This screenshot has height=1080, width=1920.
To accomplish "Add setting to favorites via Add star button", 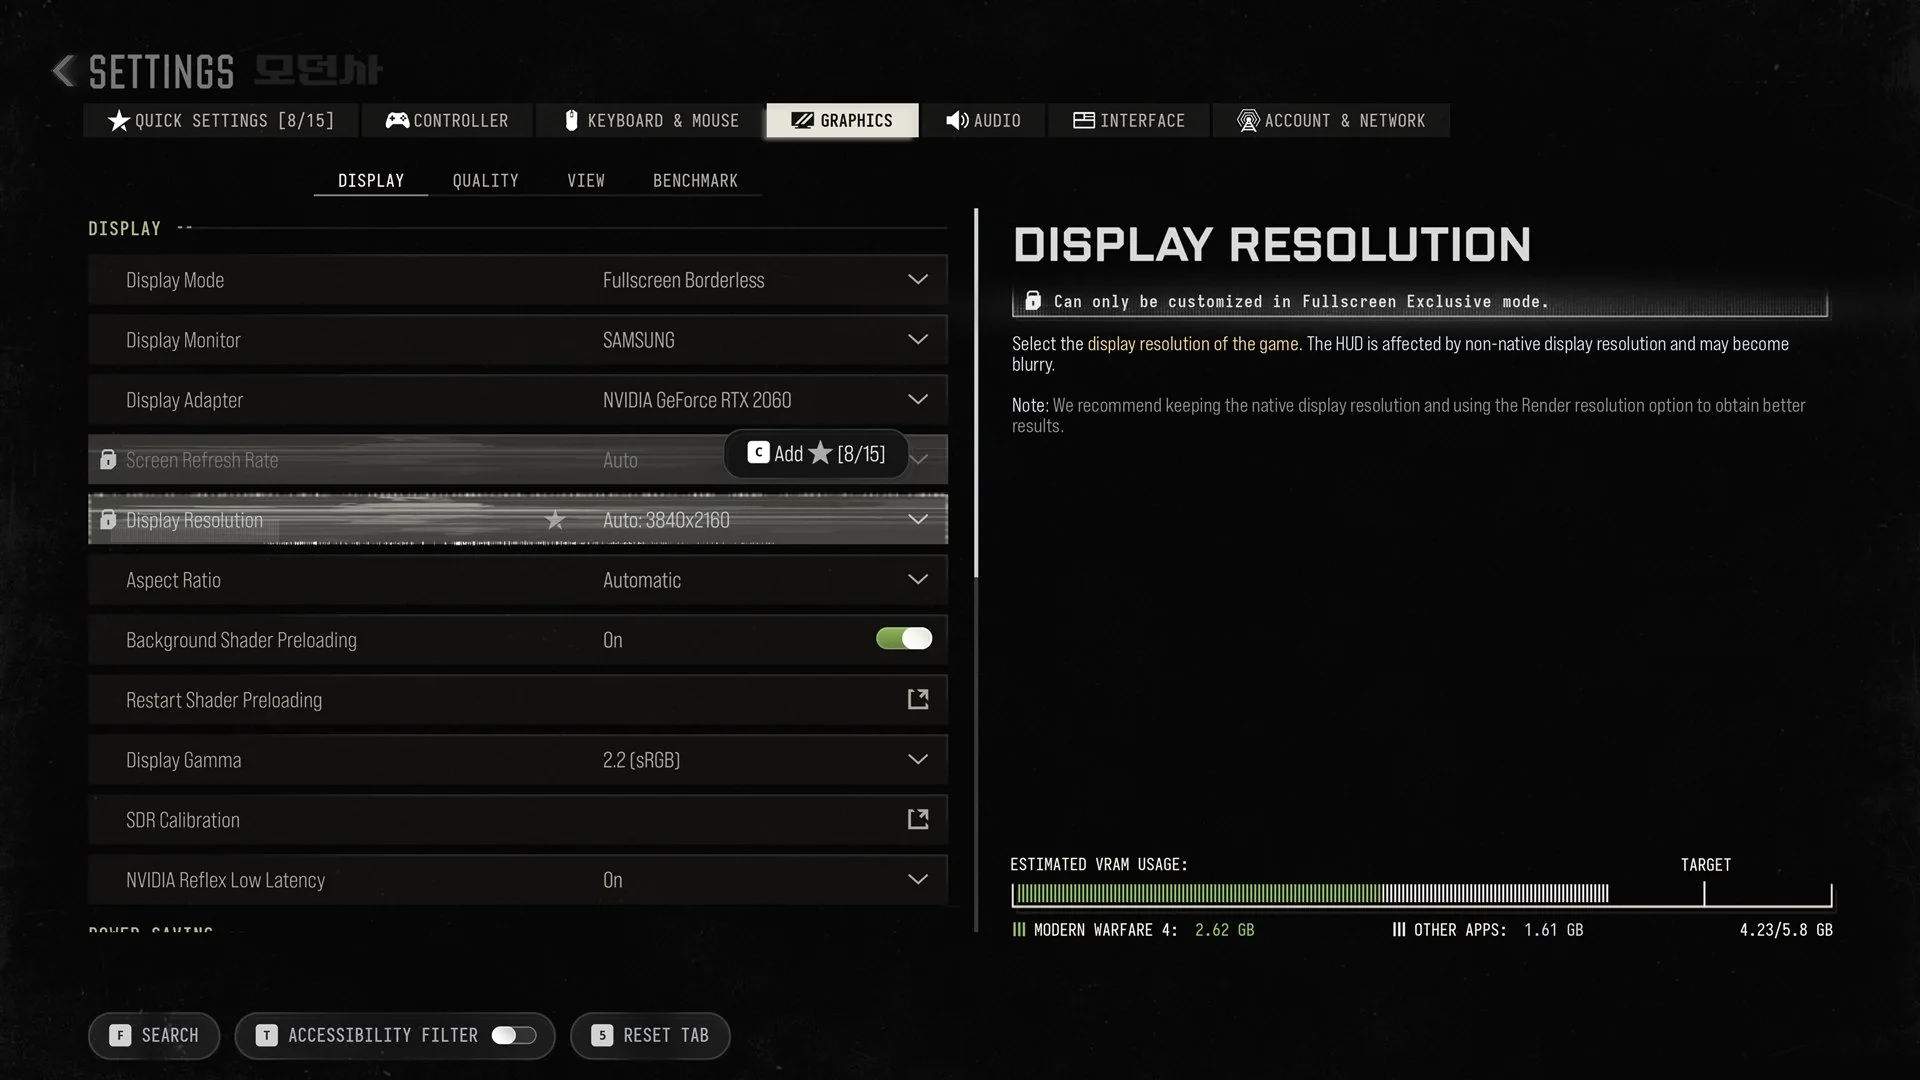I will (816, 454).
